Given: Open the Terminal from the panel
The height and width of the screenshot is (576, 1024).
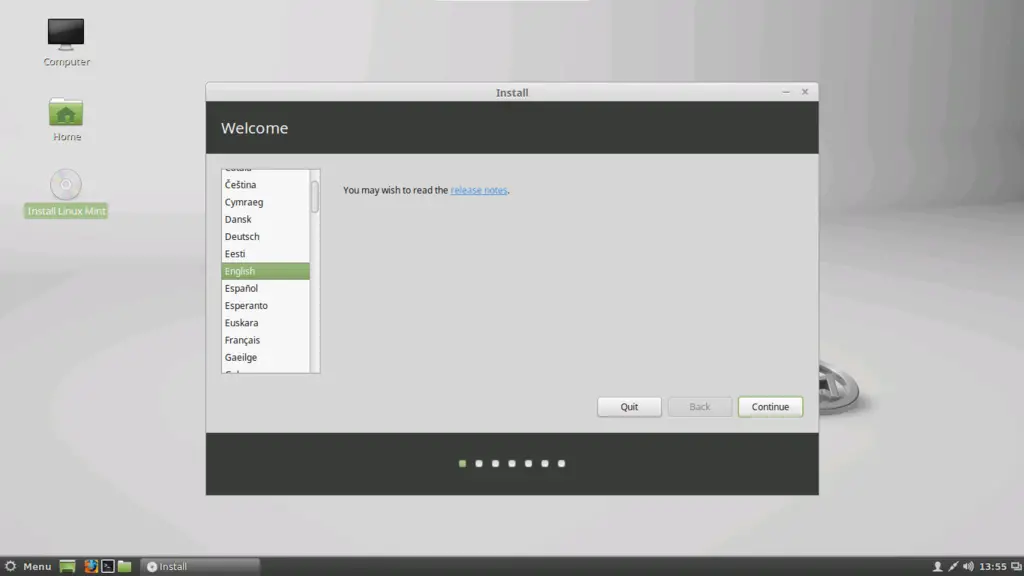Looking at the screenshot, I should (108, 566).
